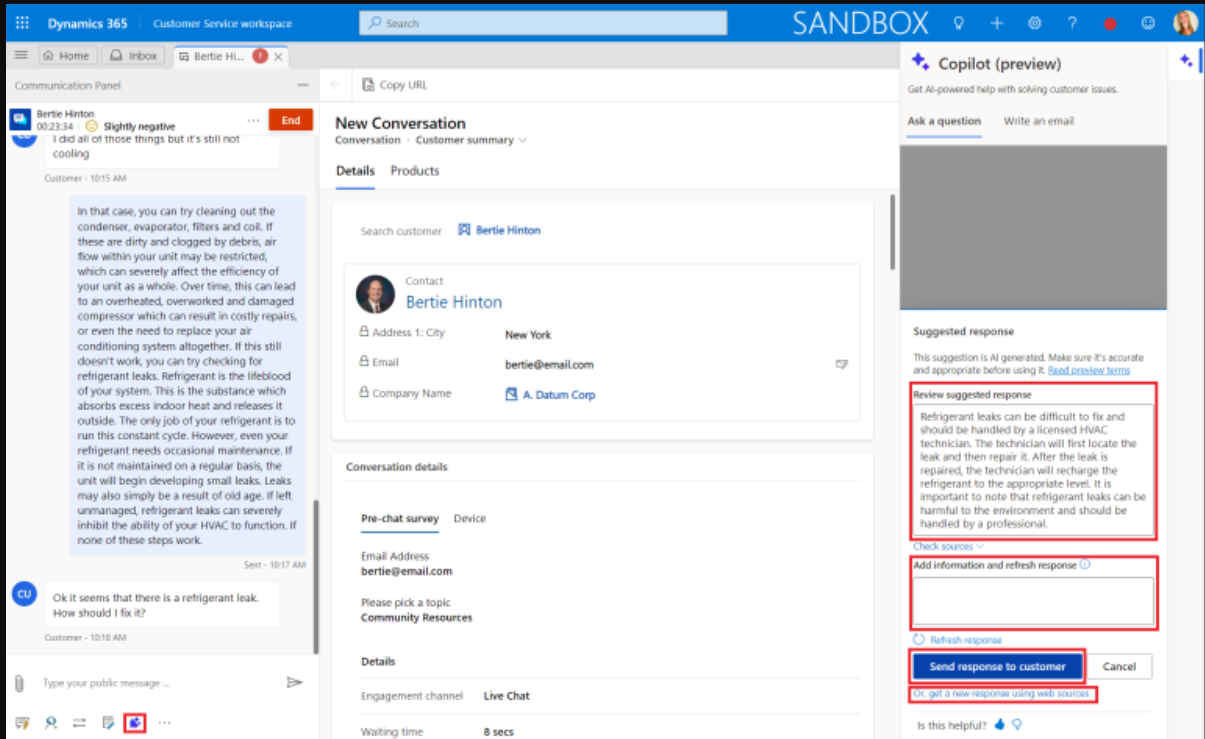The width and height of the screenshot is (1205, 739).
Task: Open the consult agent icon
Action: tap(51, 722)
